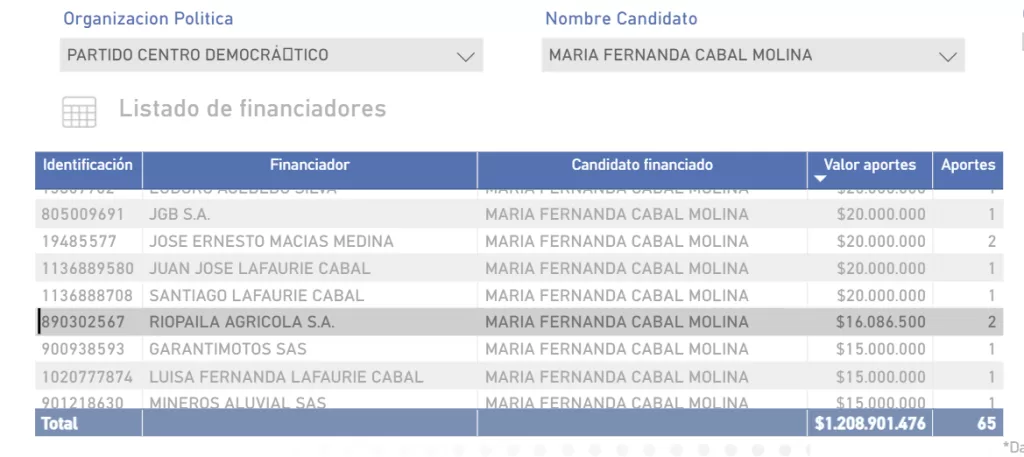Open the PARTIDO CENTRO DEMOCRÁTICO combo box
This screenshot has width=1024, height=457.
[271, 55]
